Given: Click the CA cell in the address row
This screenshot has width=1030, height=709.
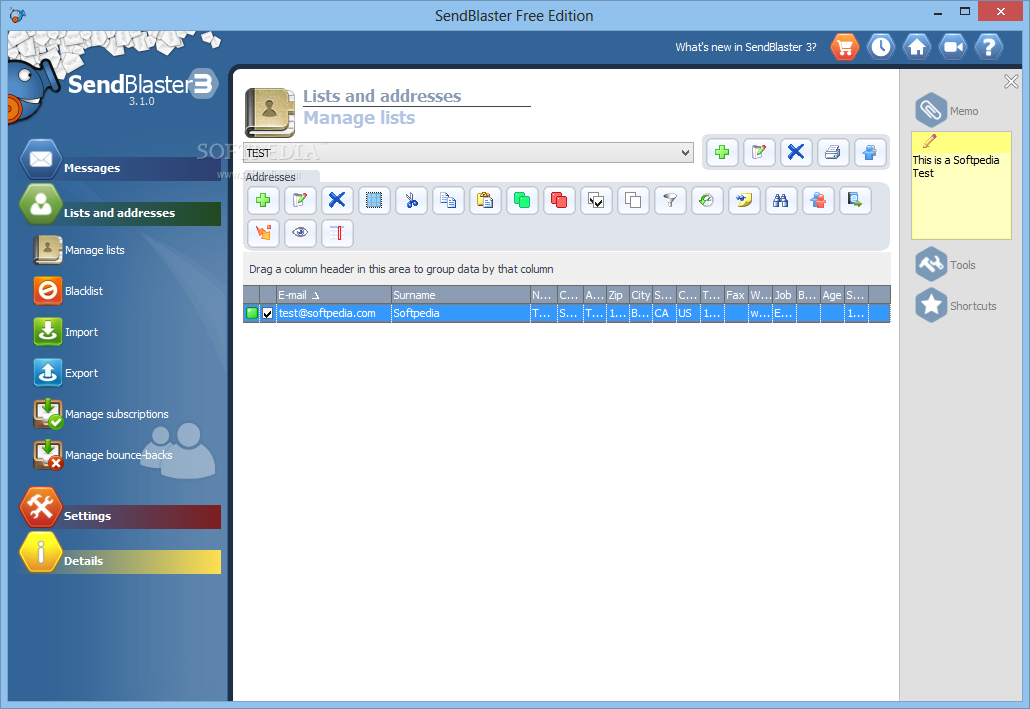Looking at the screenshot, I should (664, 313).
